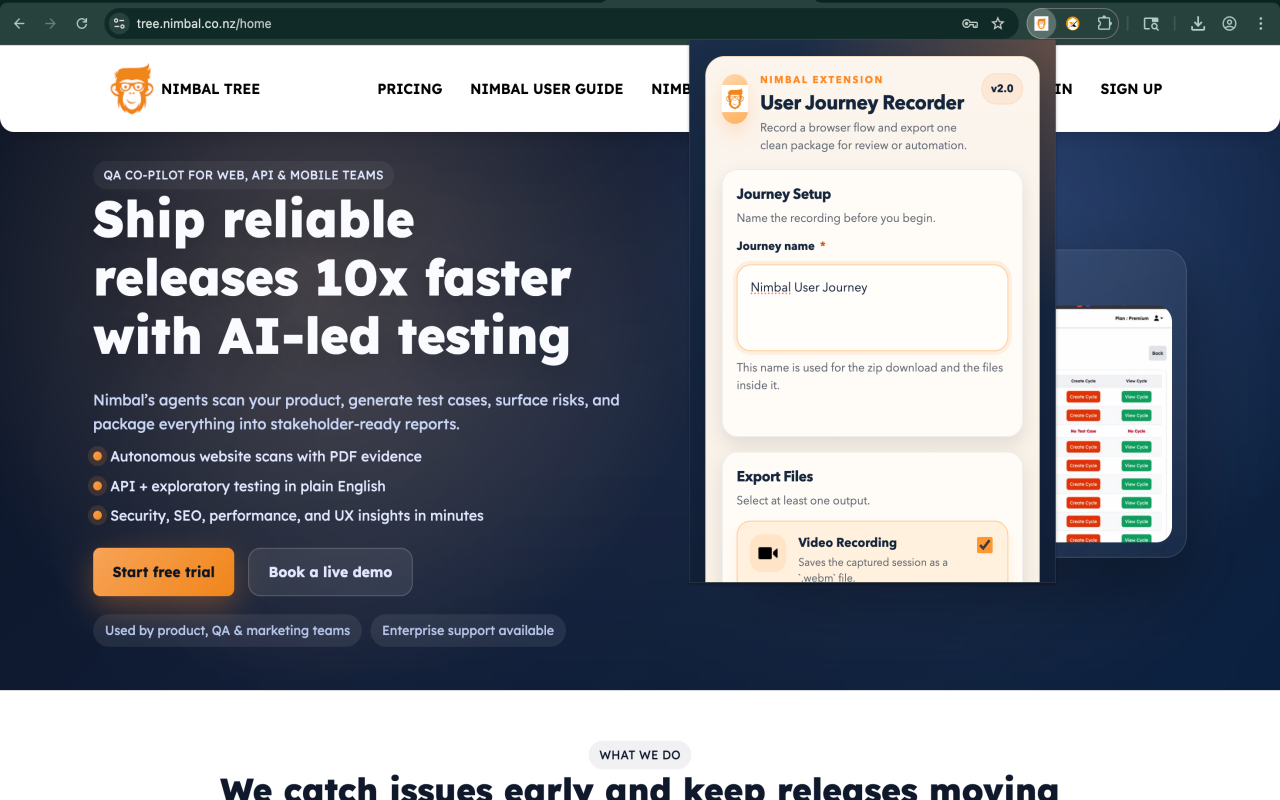This screenshot has width=1280, height=800.
Task: Open the Extensions puzzle-piece menu
Action: (x=1104, y=23)
